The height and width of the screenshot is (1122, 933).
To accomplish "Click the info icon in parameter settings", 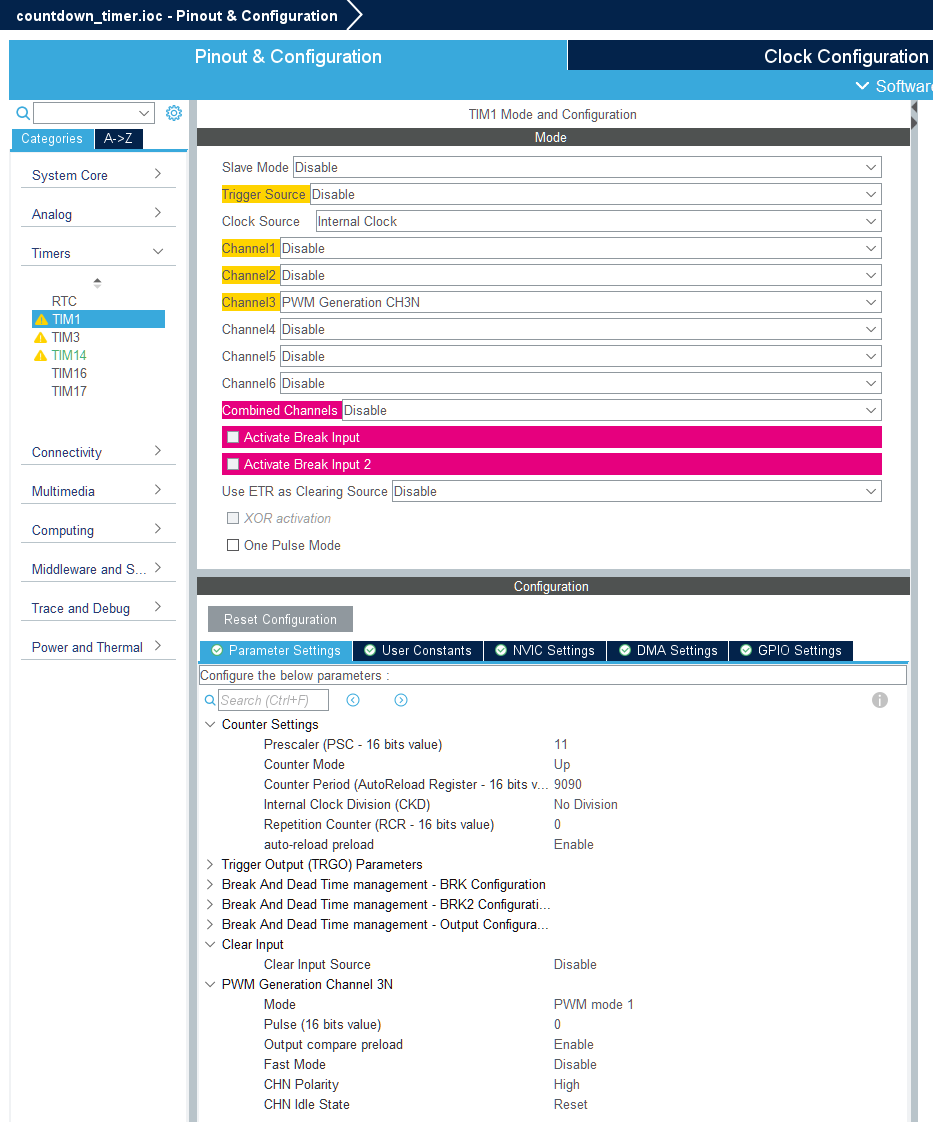I will [880, 700].
